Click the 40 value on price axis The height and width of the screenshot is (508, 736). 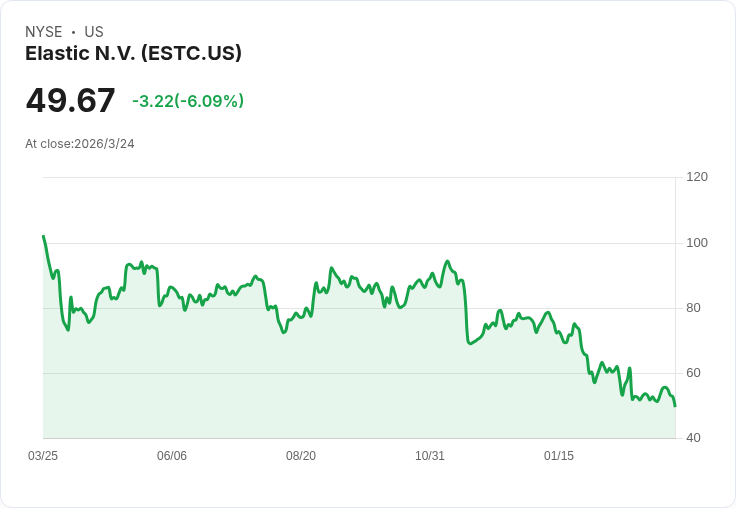tap(693, 438)
